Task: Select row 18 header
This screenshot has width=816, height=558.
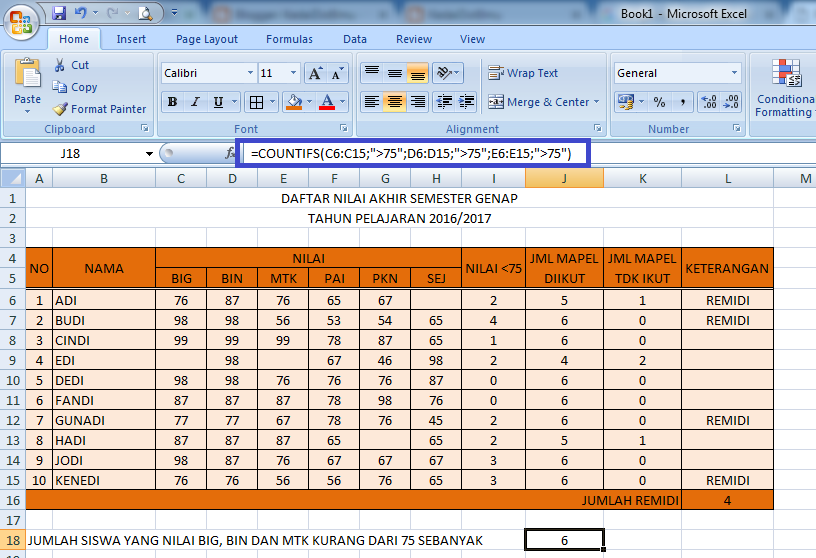Action: (x=12, y=541)
